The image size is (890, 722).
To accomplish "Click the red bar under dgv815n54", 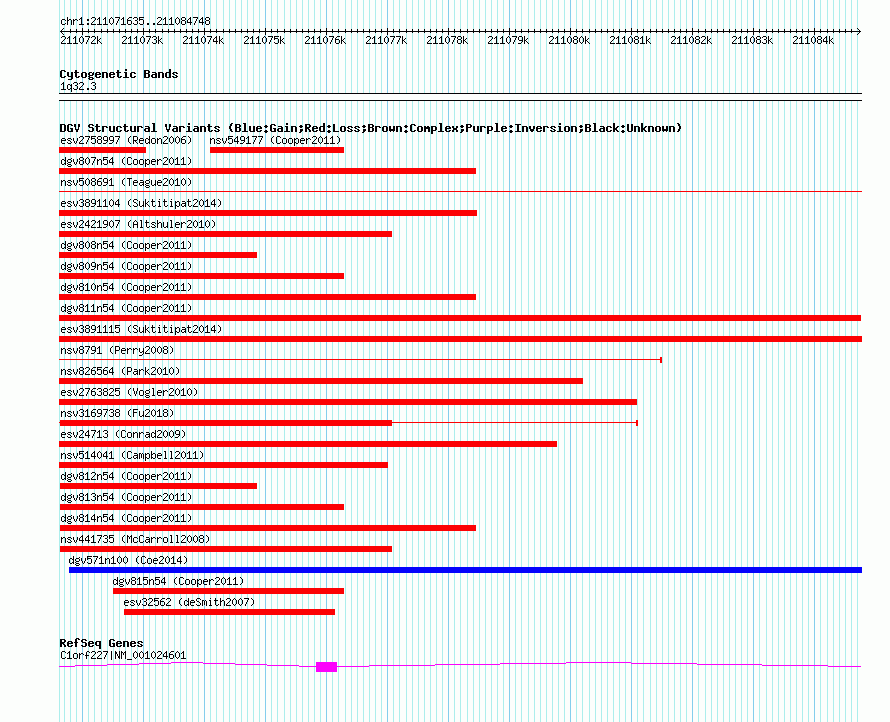I will [228, 591].
